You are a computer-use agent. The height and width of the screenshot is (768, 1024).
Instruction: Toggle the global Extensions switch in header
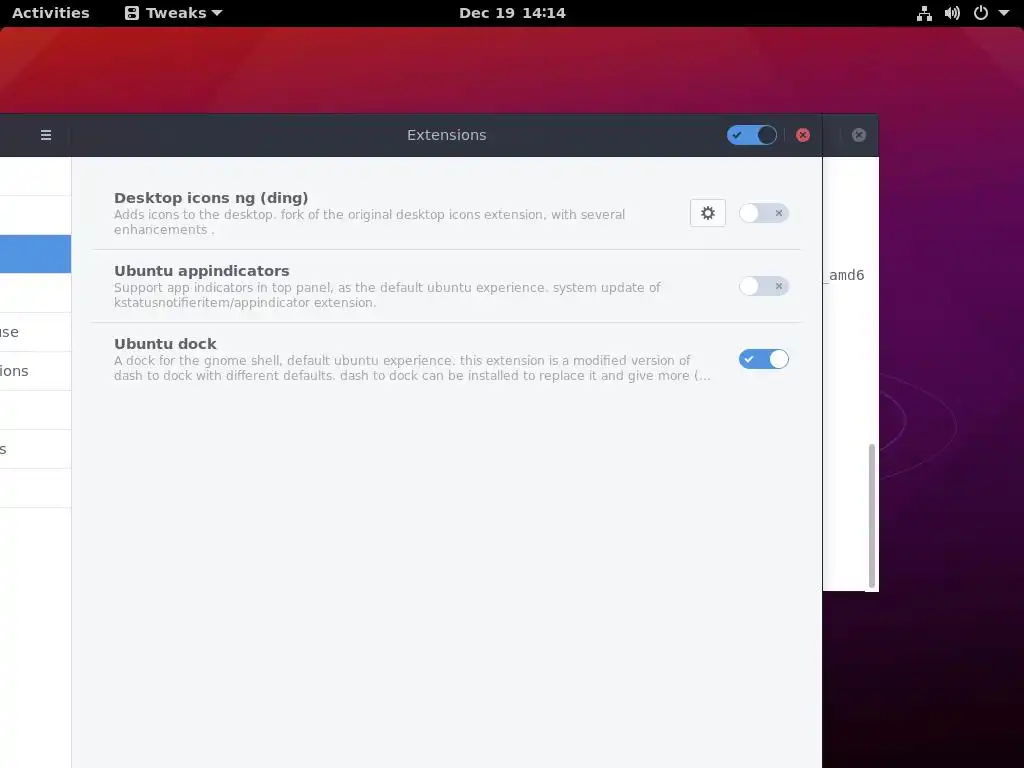tap(752, 135)
